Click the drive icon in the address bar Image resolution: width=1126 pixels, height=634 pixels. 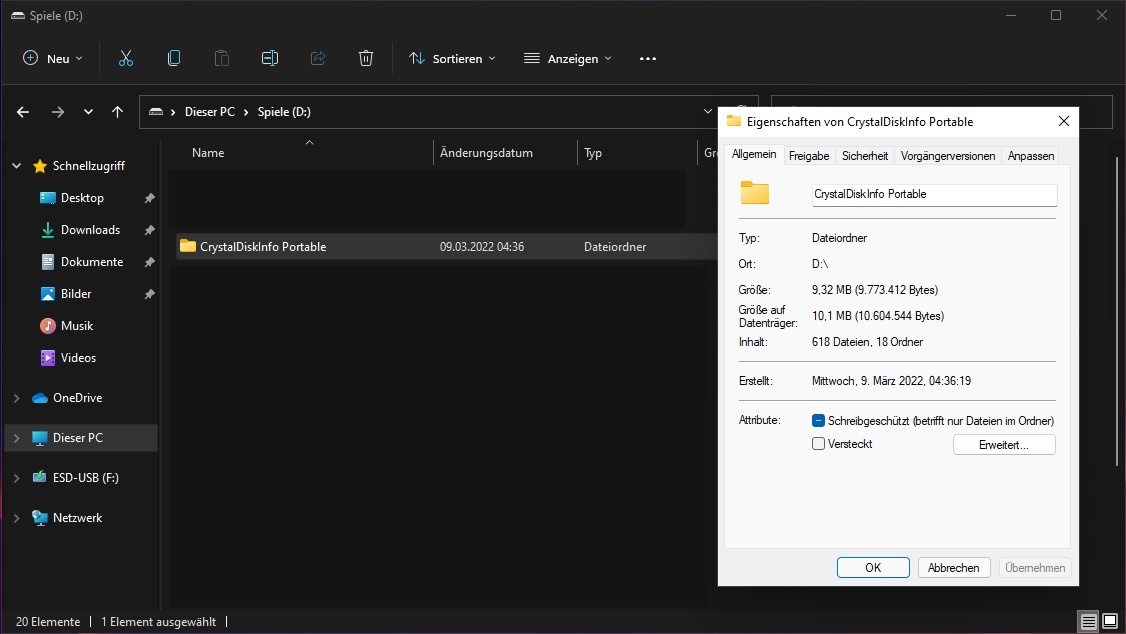click(x=156, y=112)
